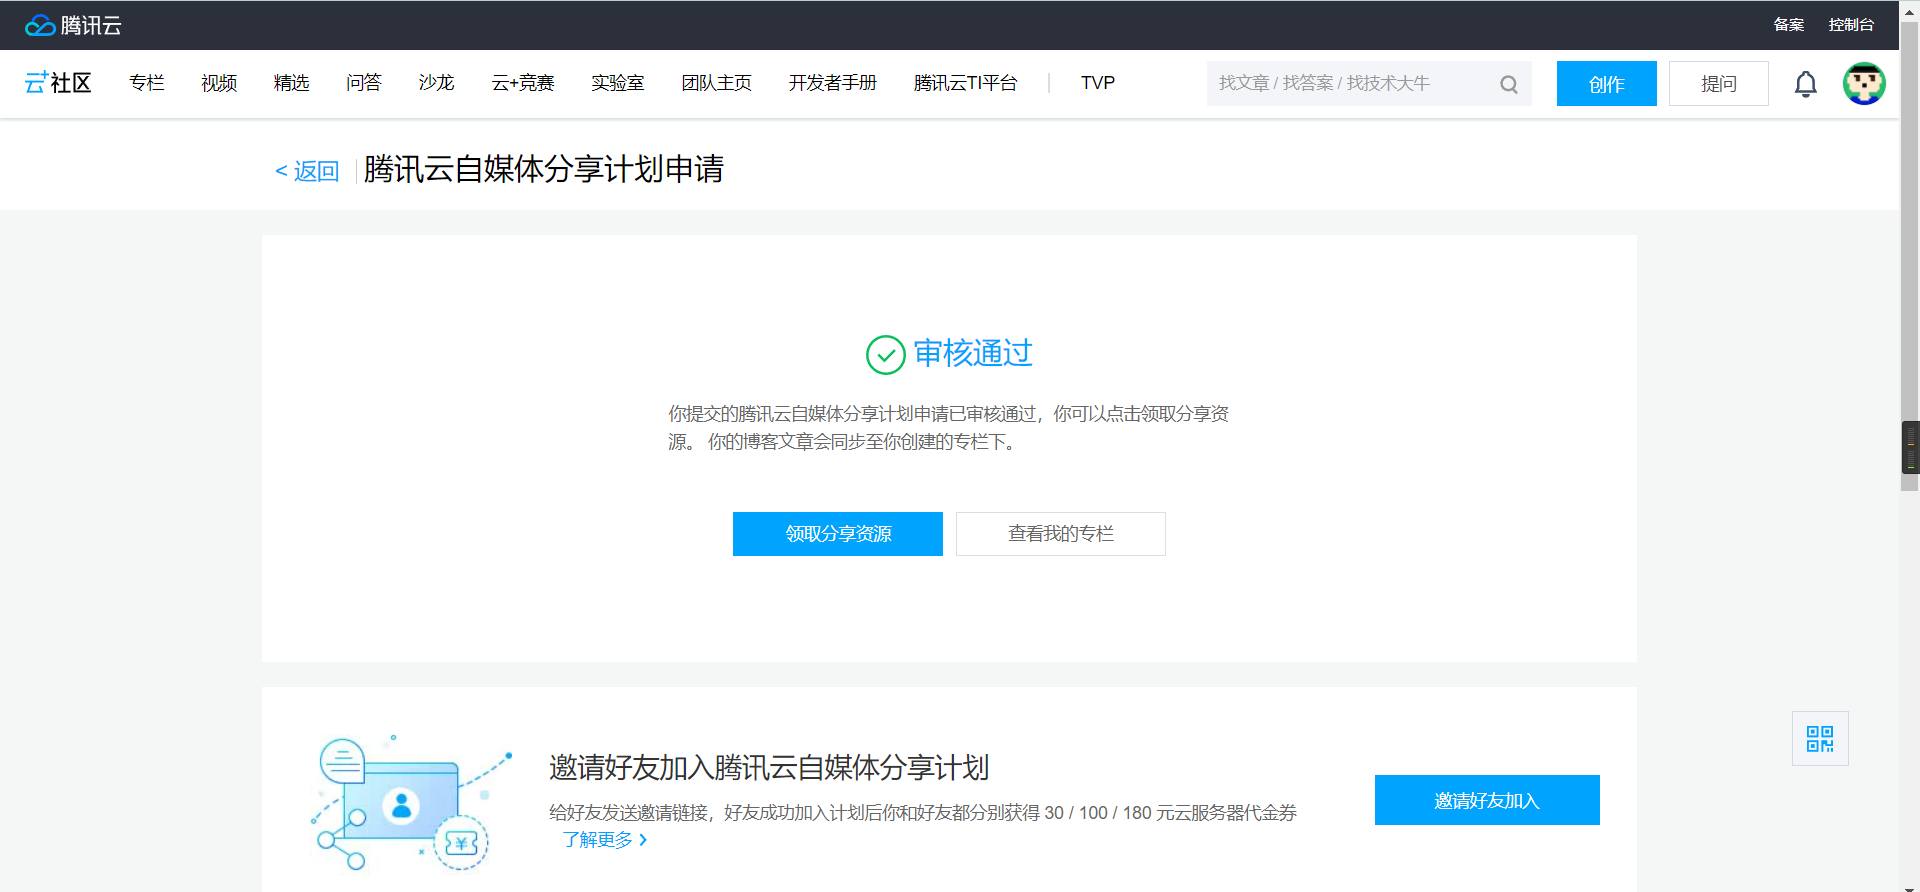
Task: Navigate to the TVP page
Action: (x=1097, y=83)
